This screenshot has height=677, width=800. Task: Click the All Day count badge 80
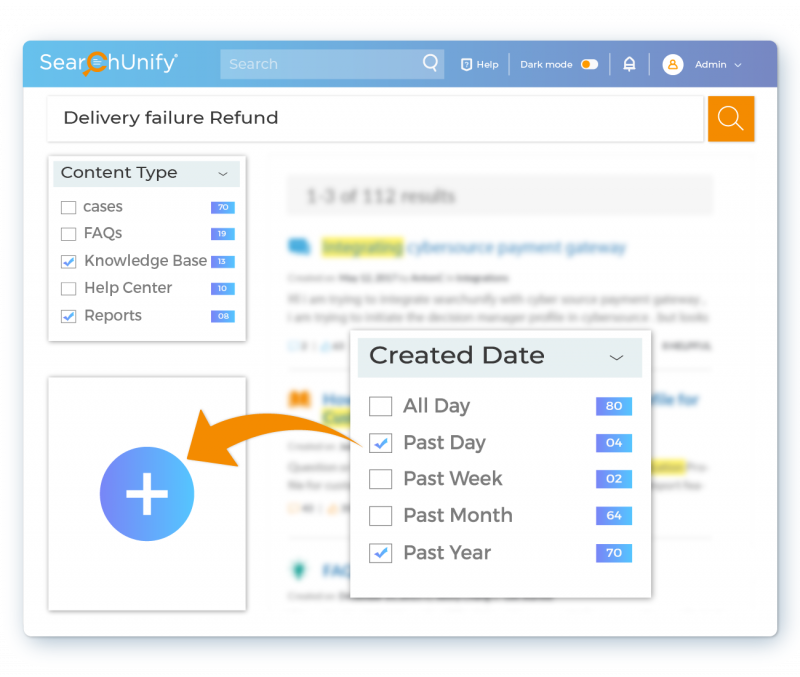[x=614, y=406]
